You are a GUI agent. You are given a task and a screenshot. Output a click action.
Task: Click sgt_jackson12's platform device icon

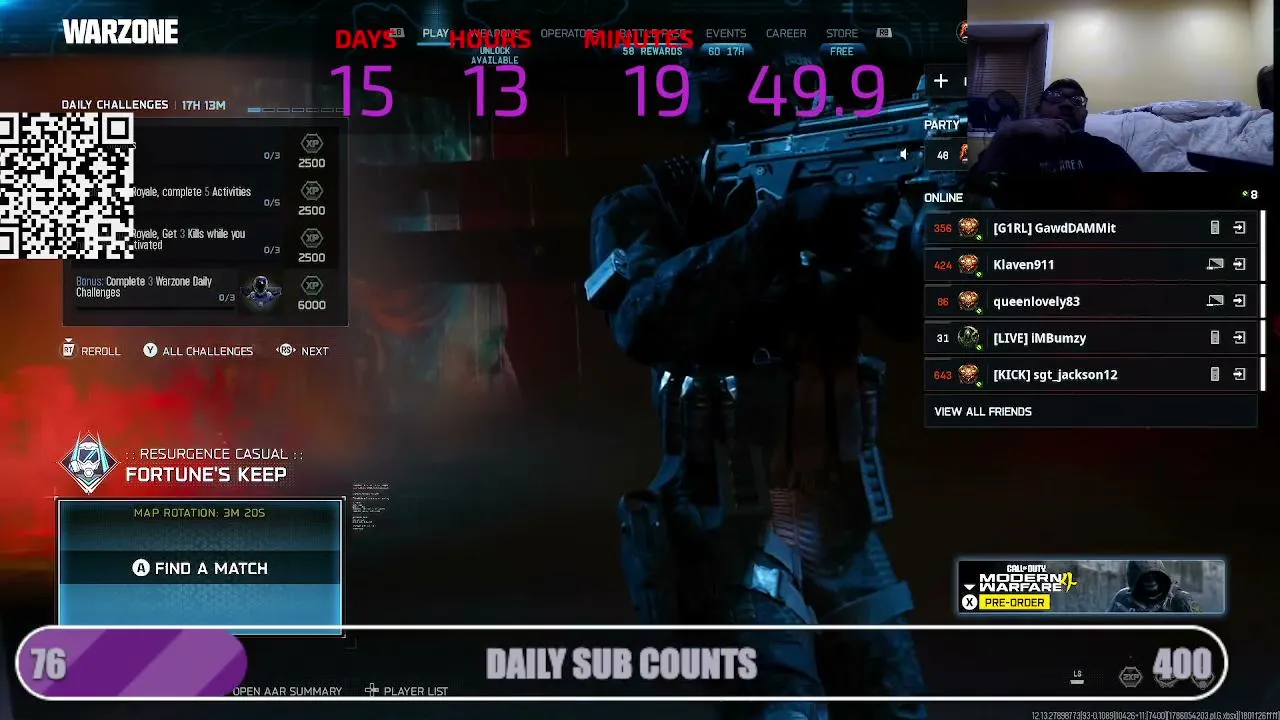point(1215,375)
